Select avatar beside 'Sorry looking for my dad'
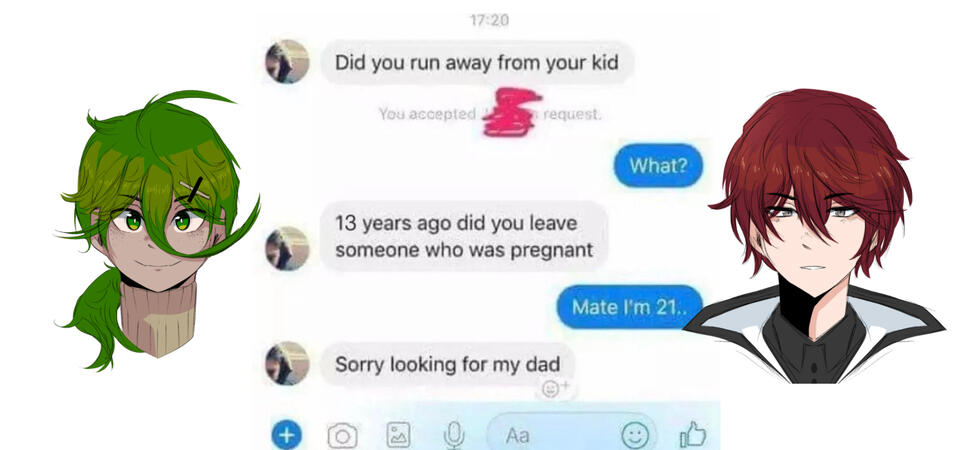 coord(287,363)
